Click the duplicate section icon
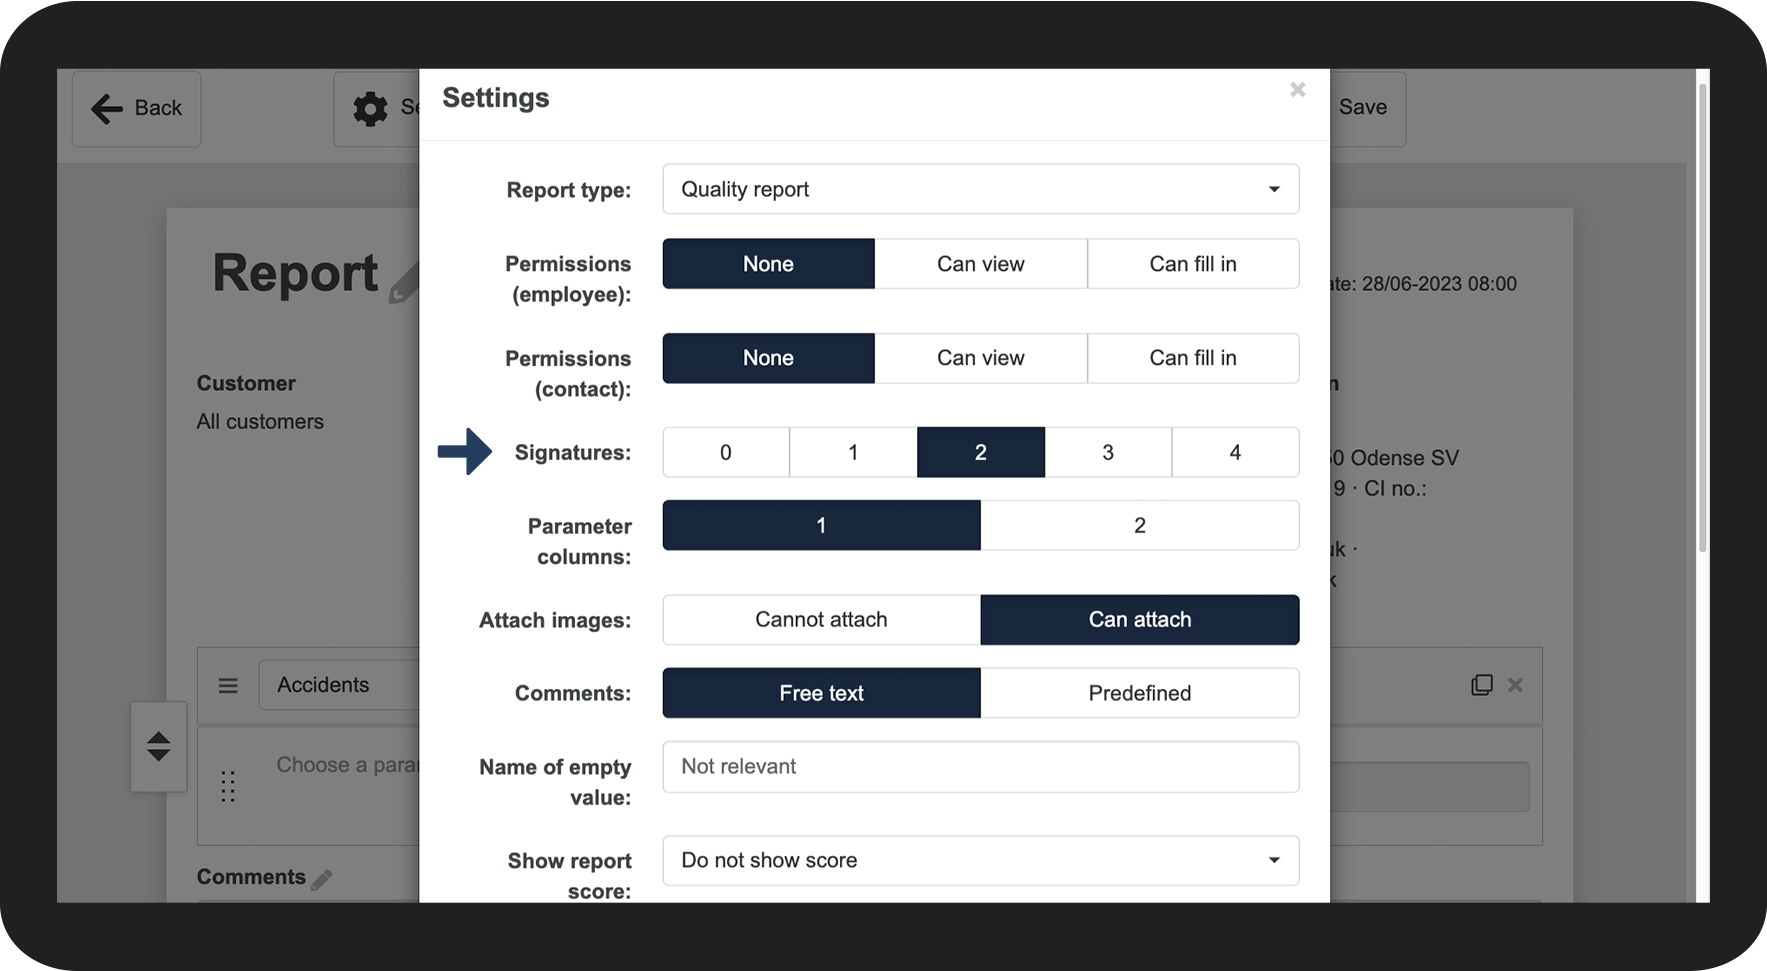 coord(1481,685)
